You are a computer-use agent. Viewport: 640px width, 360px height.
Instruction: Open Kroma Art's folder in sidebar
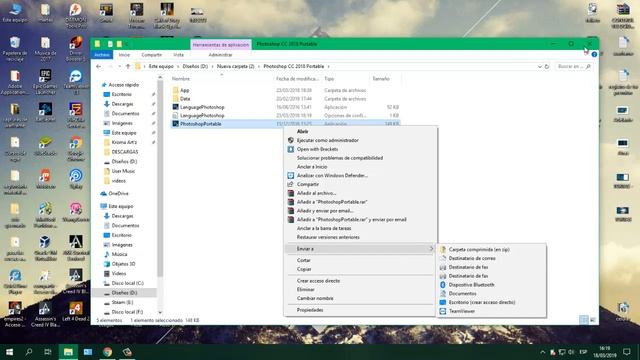124,142
